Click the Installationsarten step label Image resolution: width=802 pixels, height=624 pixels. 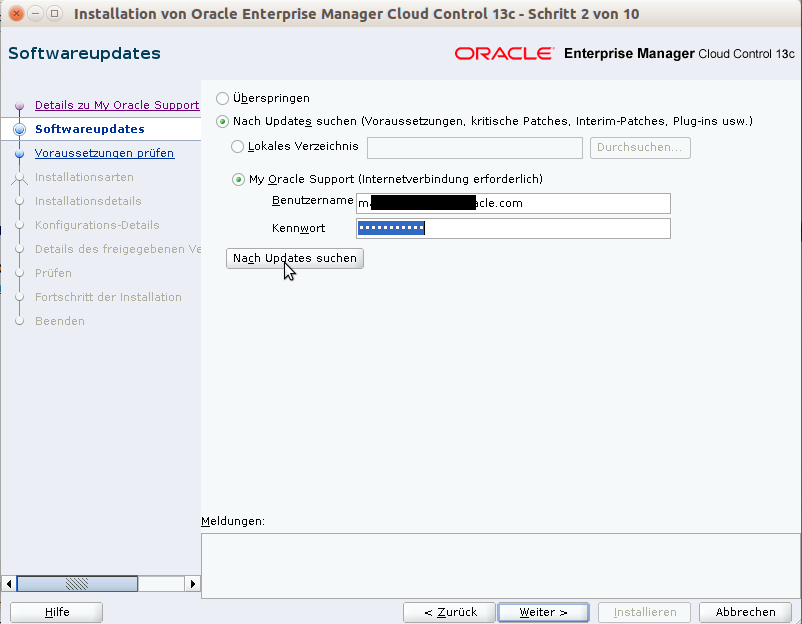(84, 177)
